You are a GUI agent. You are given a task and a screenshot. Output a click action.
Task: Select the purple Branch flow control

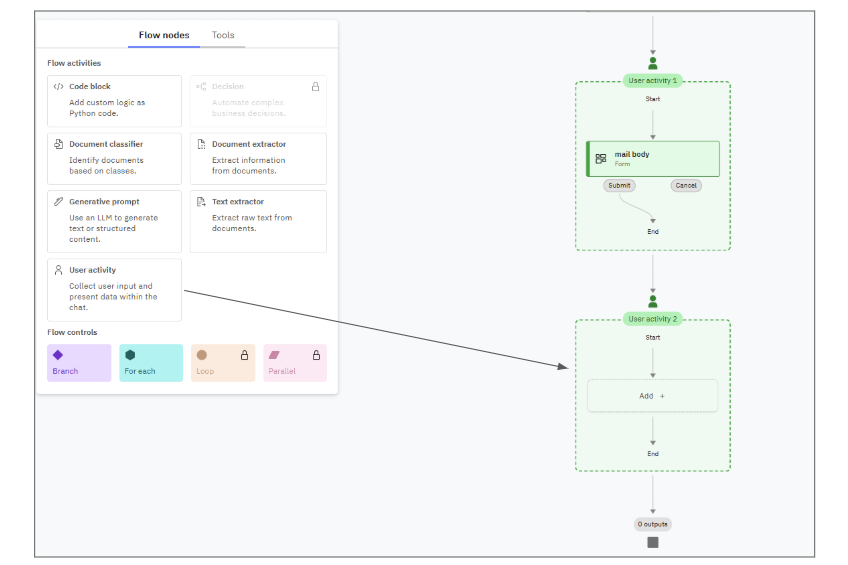point(79,362)
